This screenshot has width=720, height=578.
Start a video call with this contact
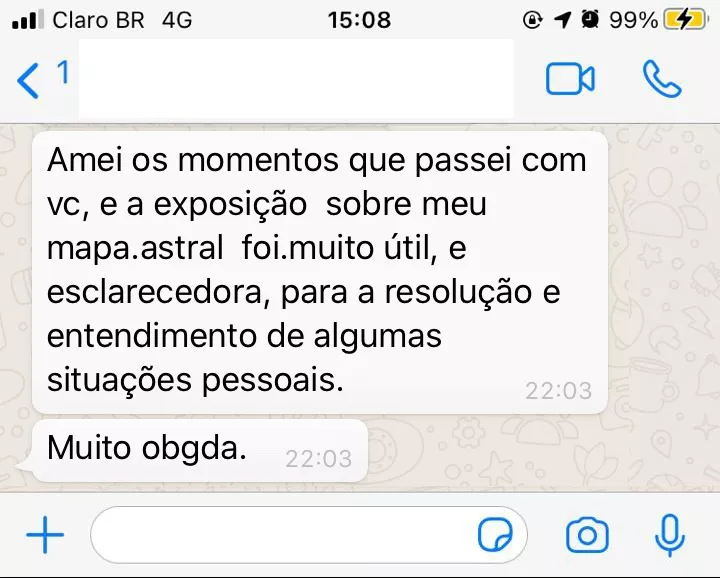click(x=570, y=79)
